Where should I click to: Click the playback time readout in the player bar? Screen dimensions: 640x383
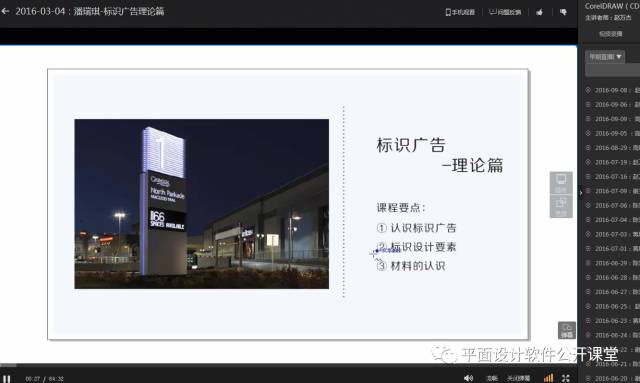coord(44,379)
